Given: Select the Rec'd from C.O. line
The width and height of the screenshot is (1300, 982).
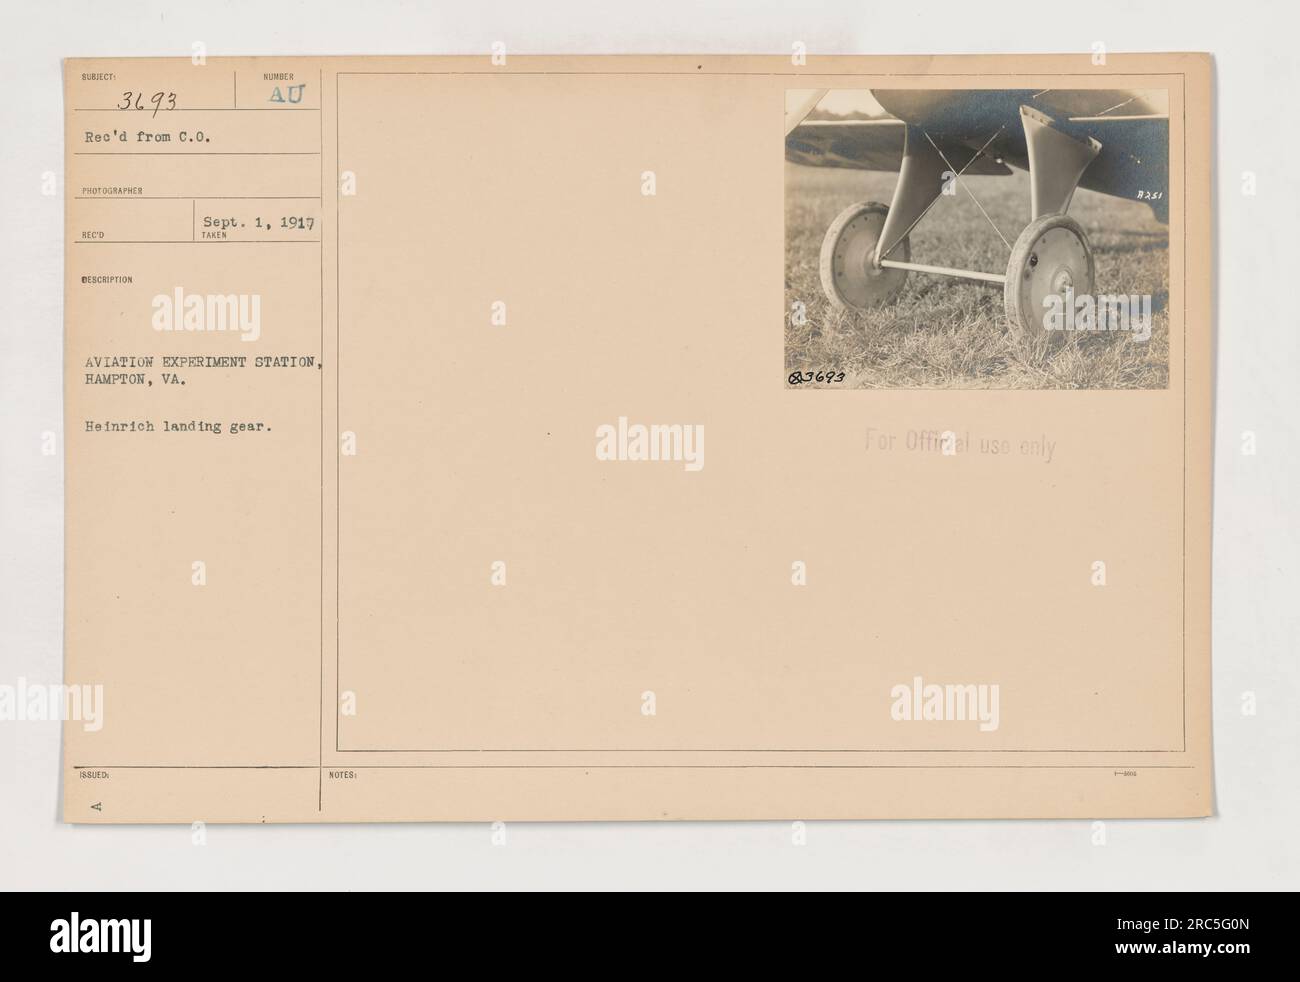Looking at the screenshot, I should (x=130, y=140).
